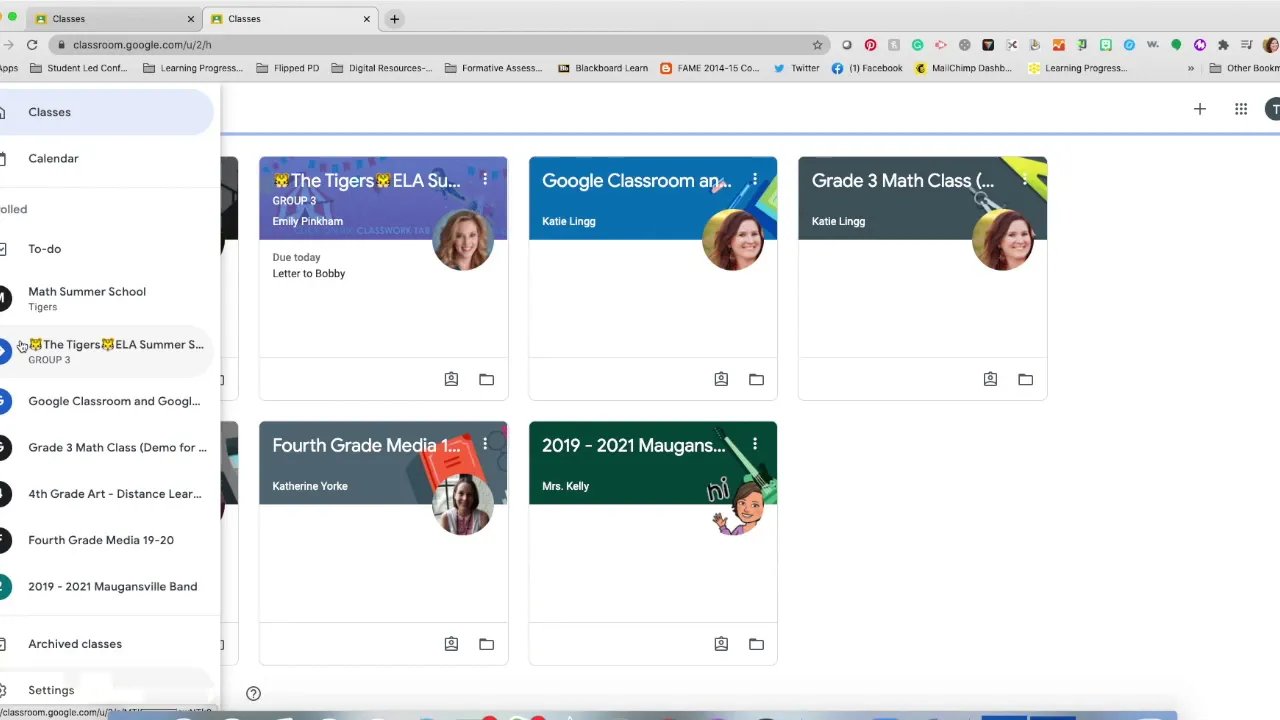The width and height of the screenshot is (1280, 720).
Task: Open Grade 3 Math Class card title
Action: click(903, 181)
